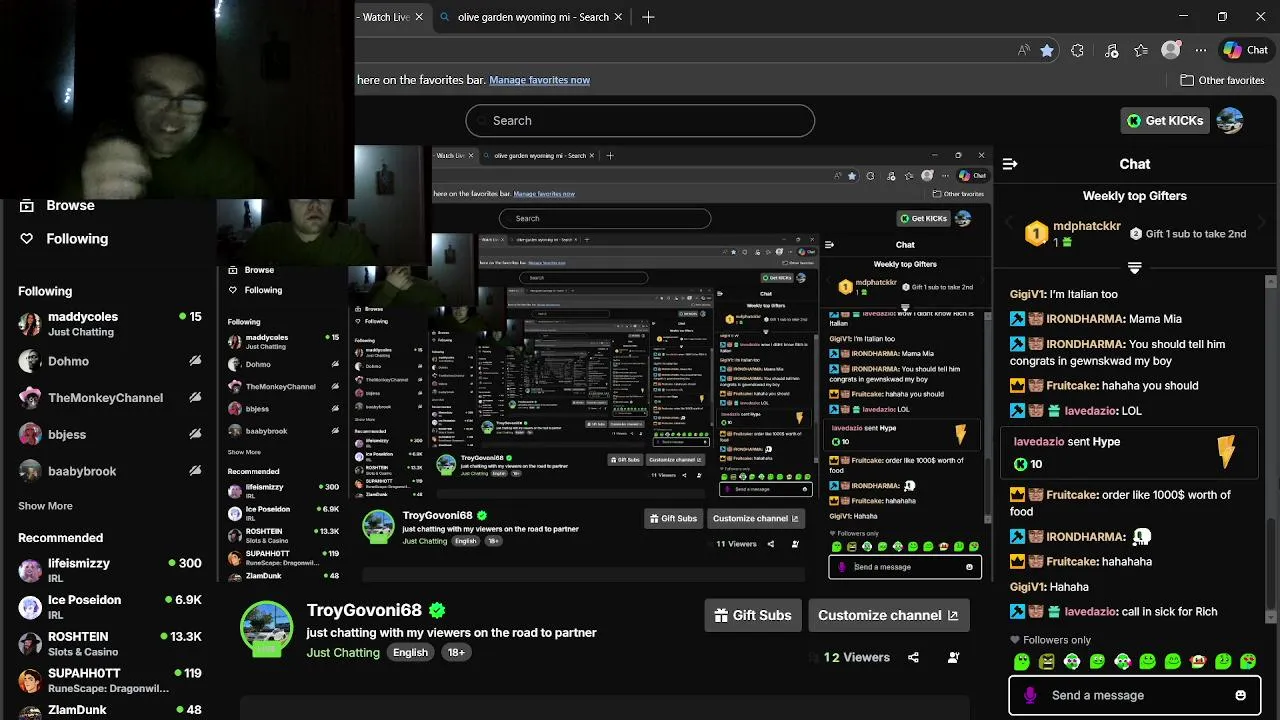Open the browser three-dot settings menu
The height and width of the screenshot is (720, 1280).
[1200, 50]
